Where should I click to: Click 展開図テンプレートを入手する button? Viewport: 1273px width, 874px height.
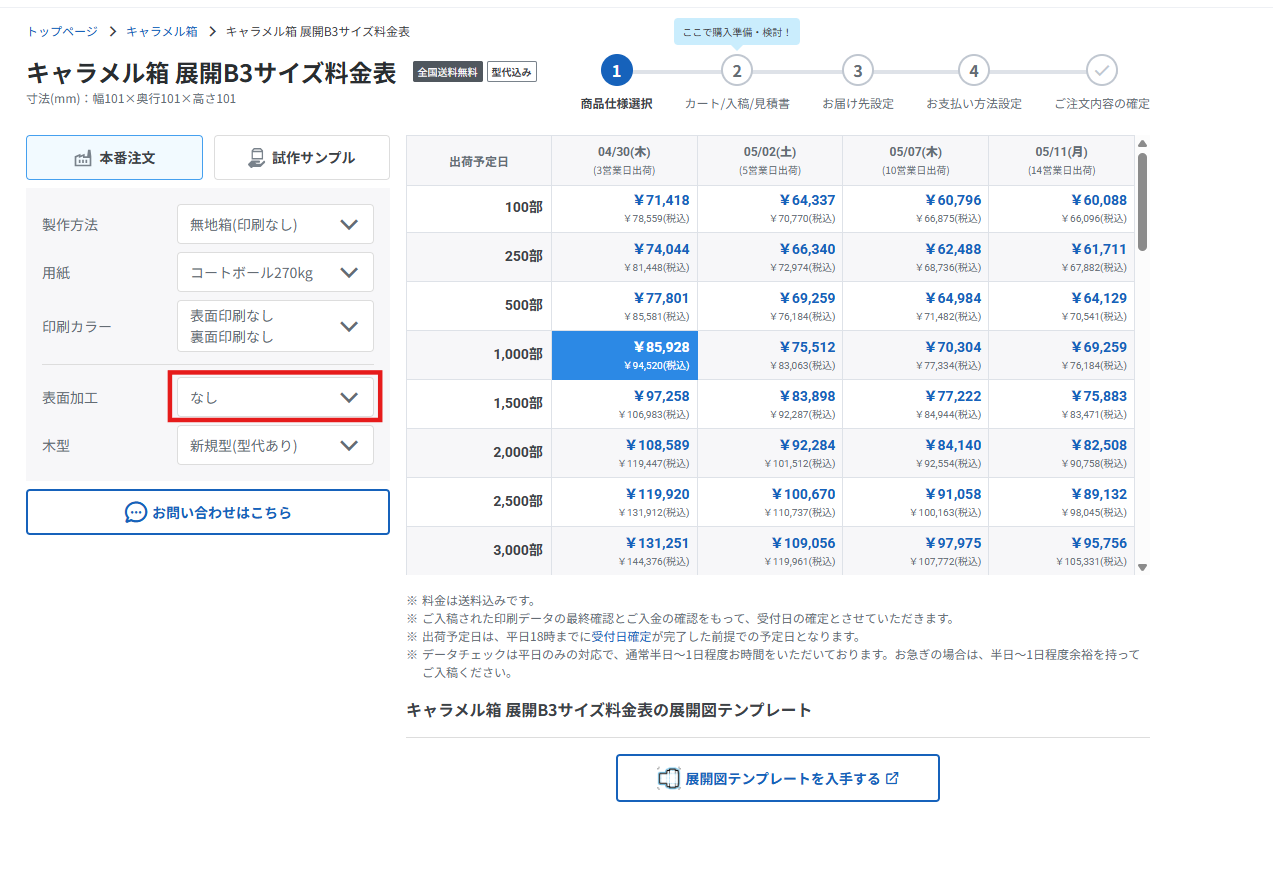tap(778, 778)
